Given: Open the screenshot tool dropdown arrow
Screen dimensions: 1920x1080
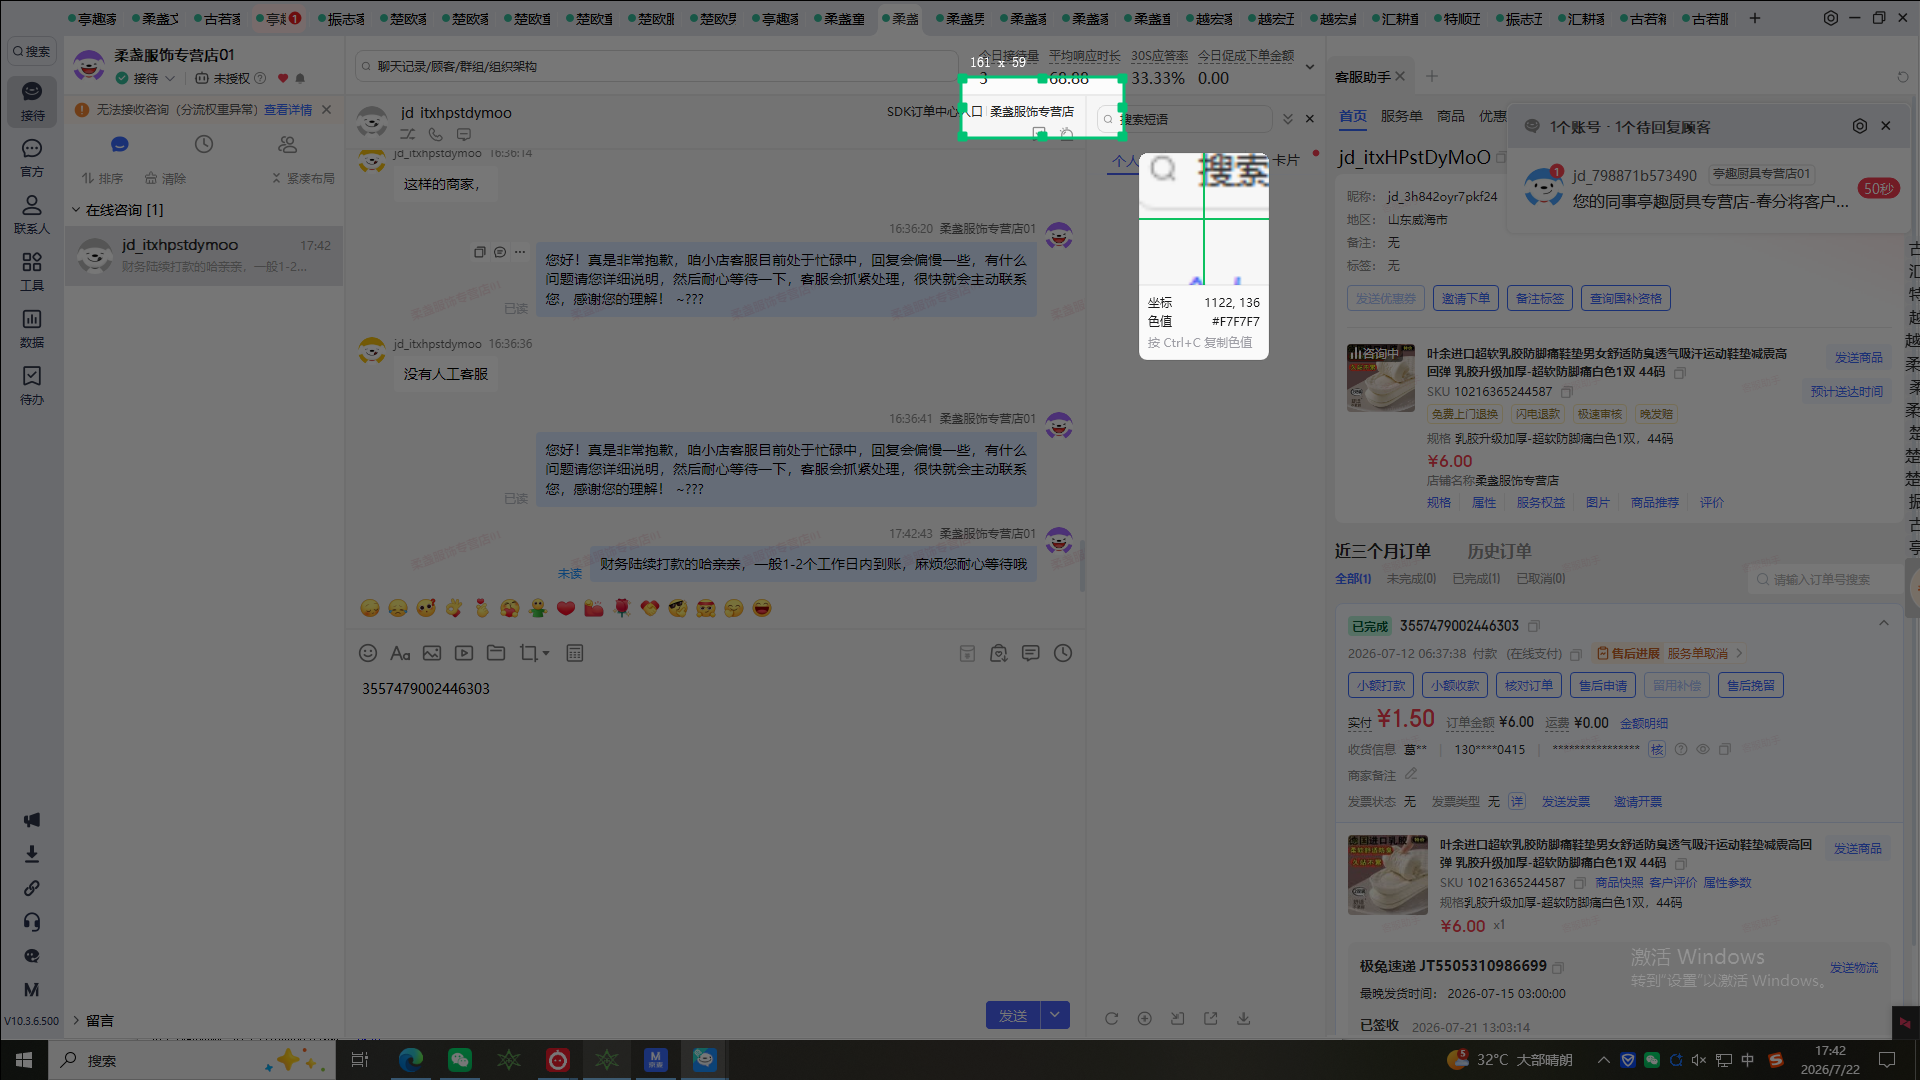Looking at the screenshot, I should tap(546, 654).
